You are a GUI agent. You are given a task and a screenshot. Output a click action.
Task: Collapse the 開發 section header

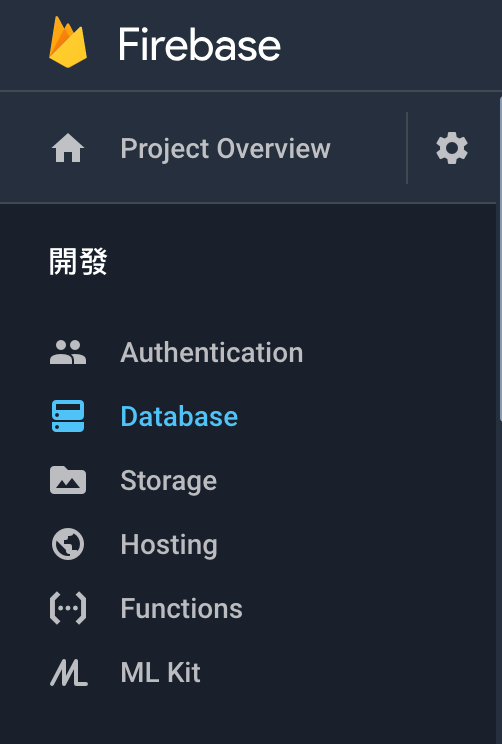coord(78,261)
